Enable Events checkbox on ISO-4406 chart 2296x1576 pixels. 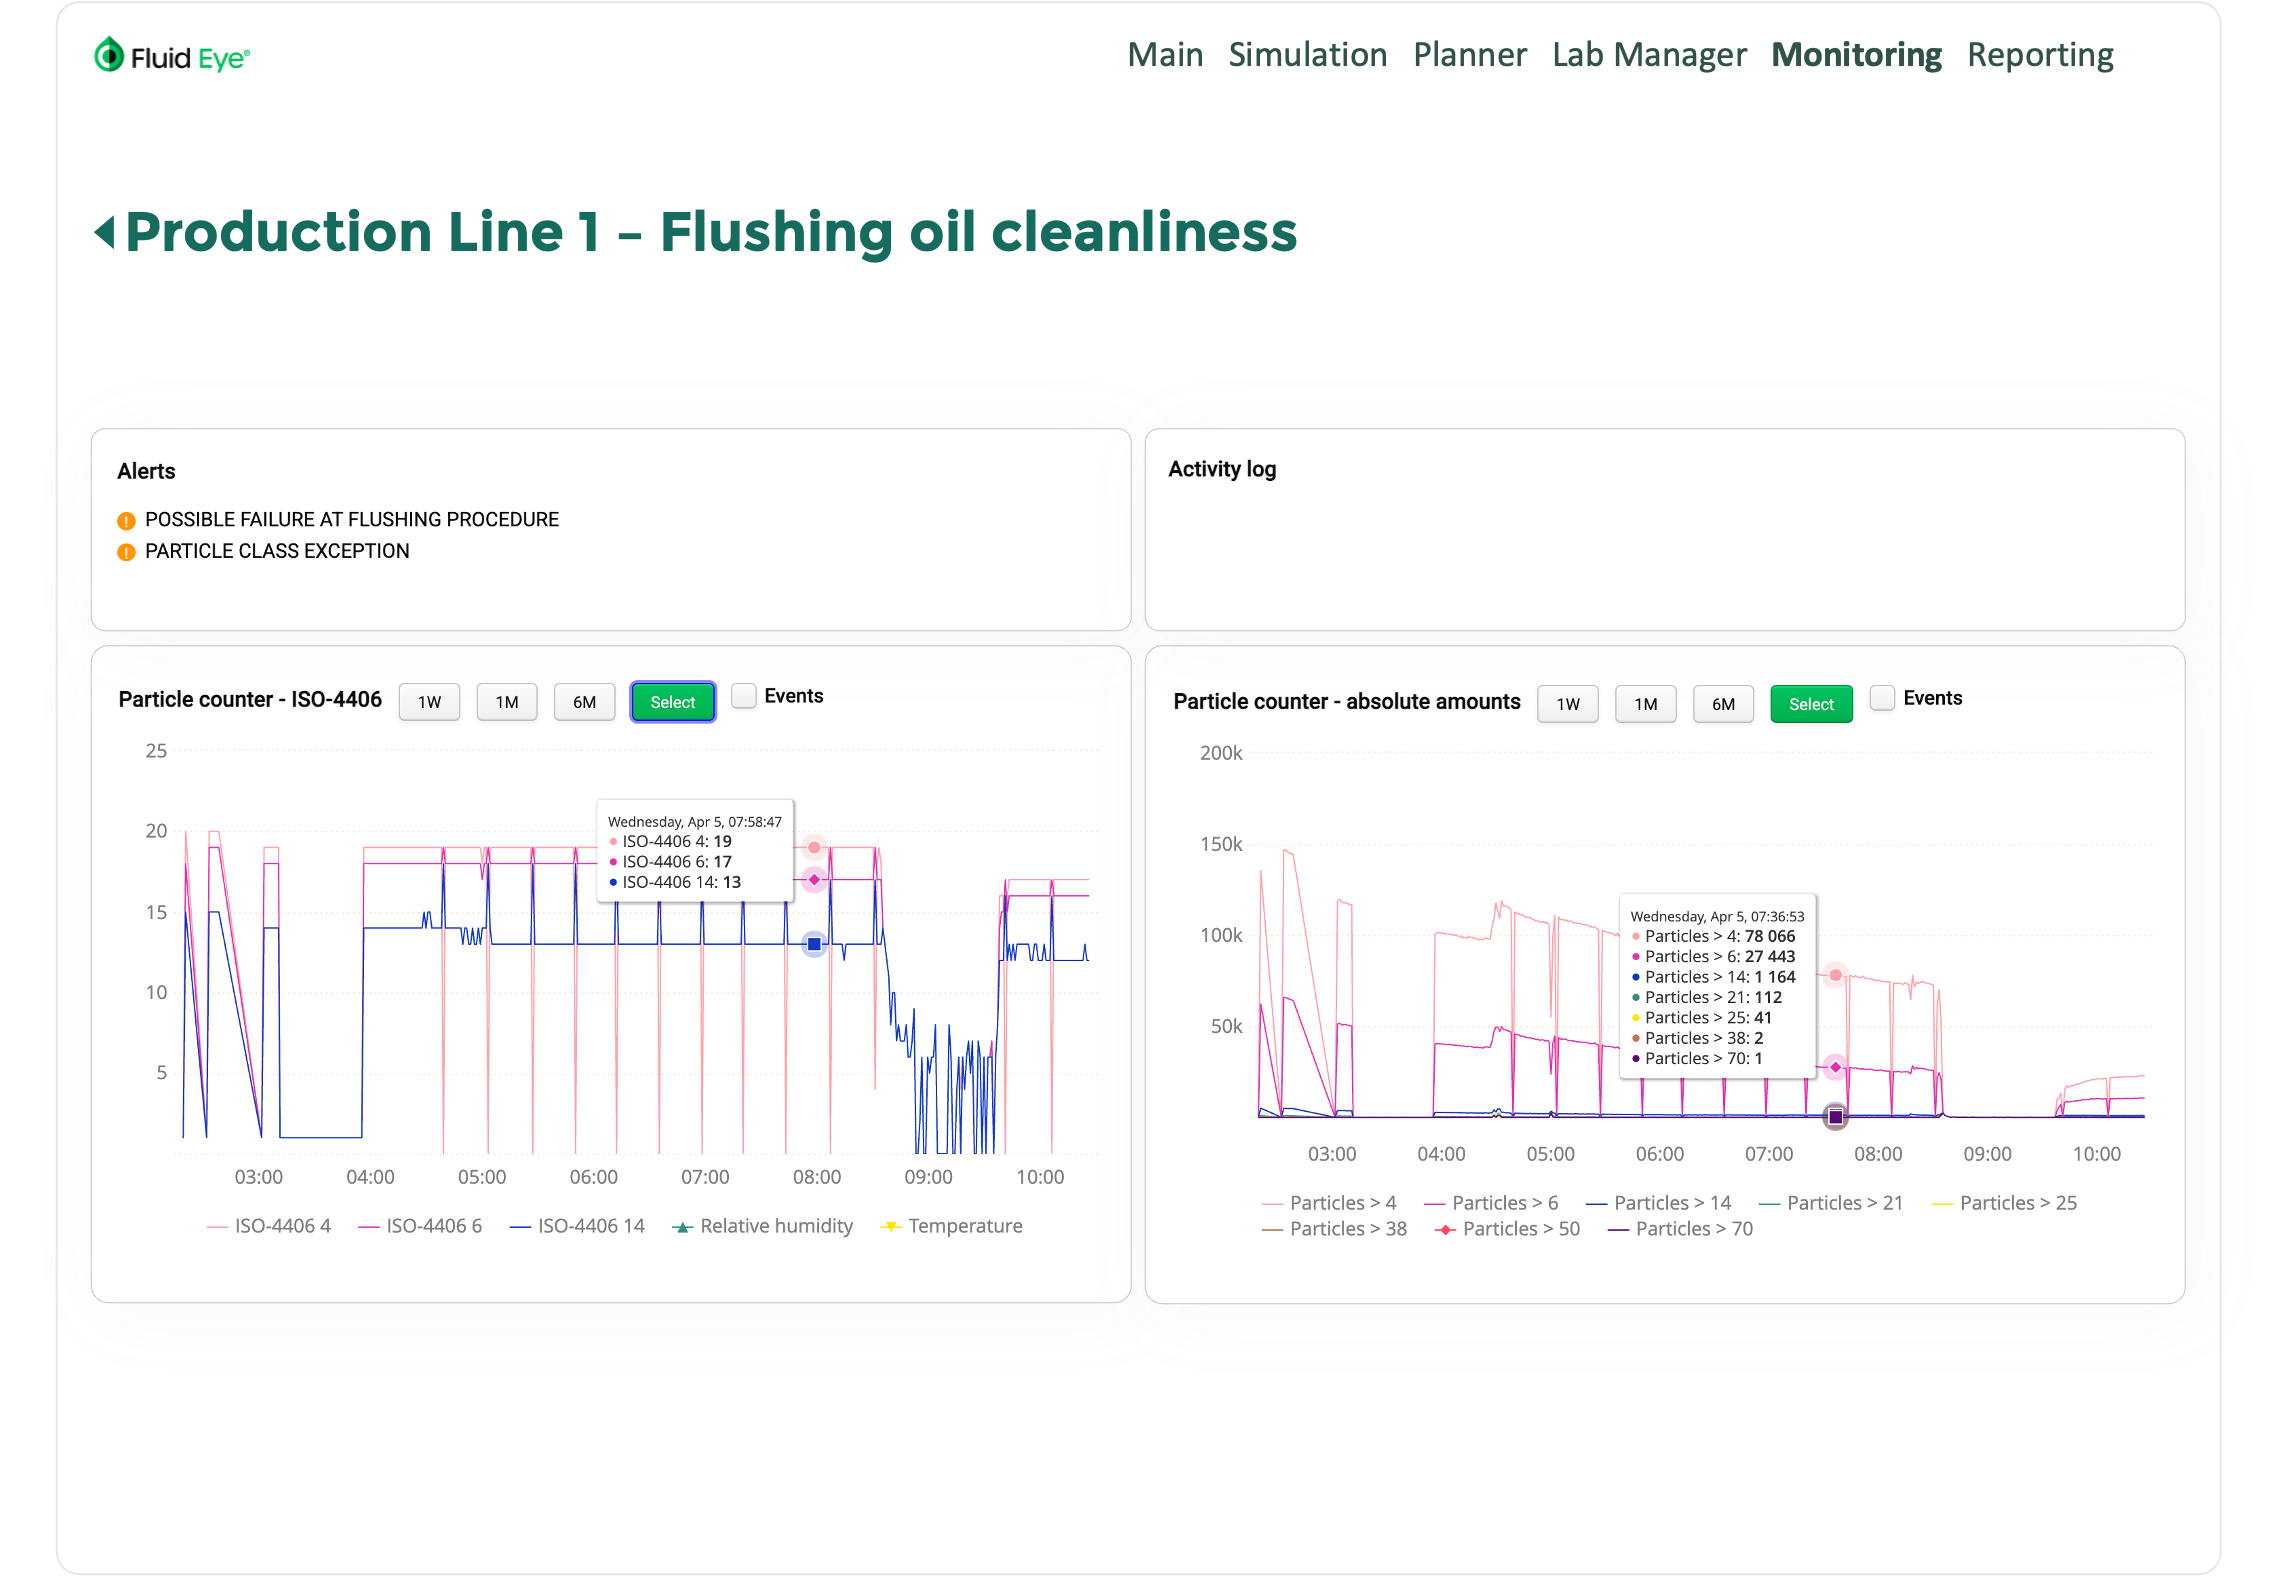click(744, 696)
